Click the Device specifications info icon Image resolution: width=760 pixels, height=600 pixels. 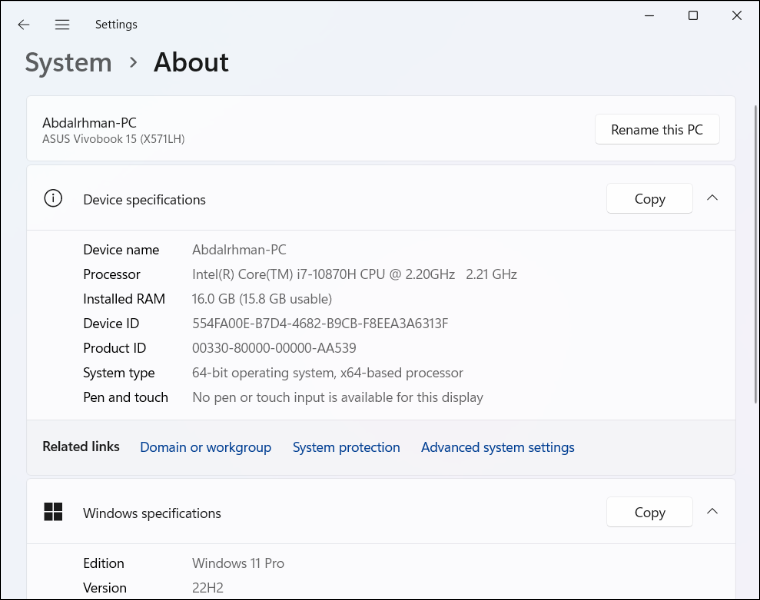click(x=53, y=198)
